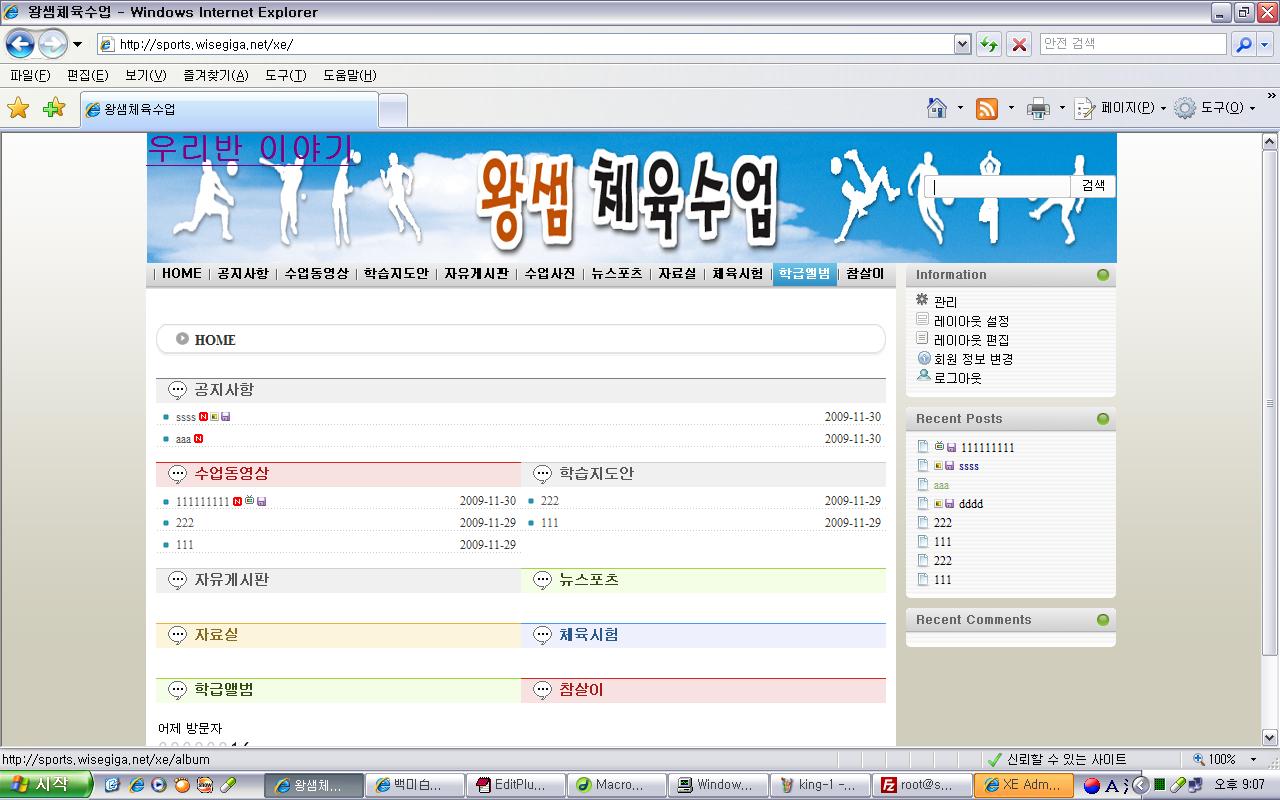Screen dimensions: 1280x800
Task: Switch to the FileZilla root@s... taskbar window
Action: [x=921, y=785]
